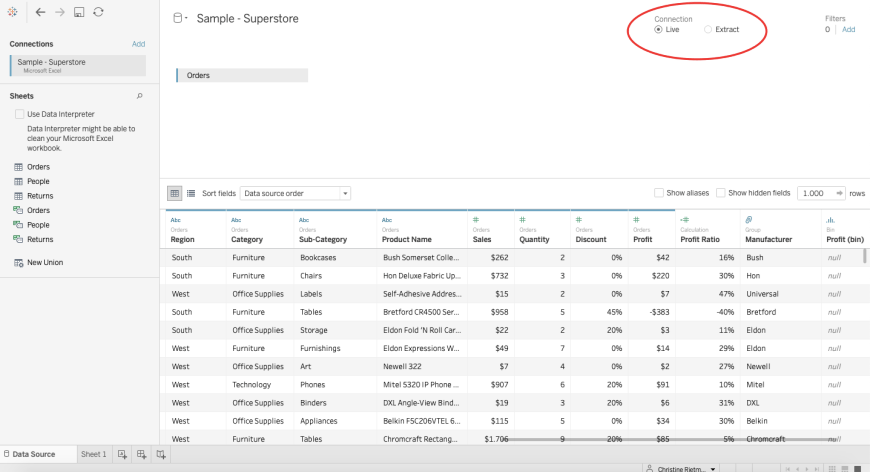Click the save disk icon
Screen dimensions: 870x472
click(79, 12)
